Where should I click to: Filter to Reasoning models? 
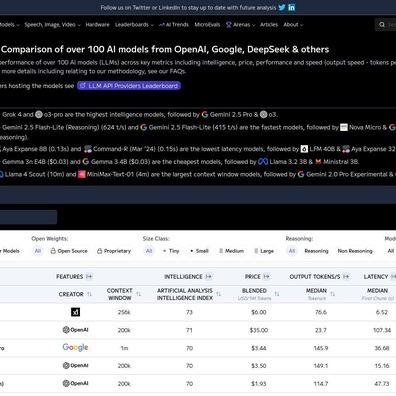316,251
